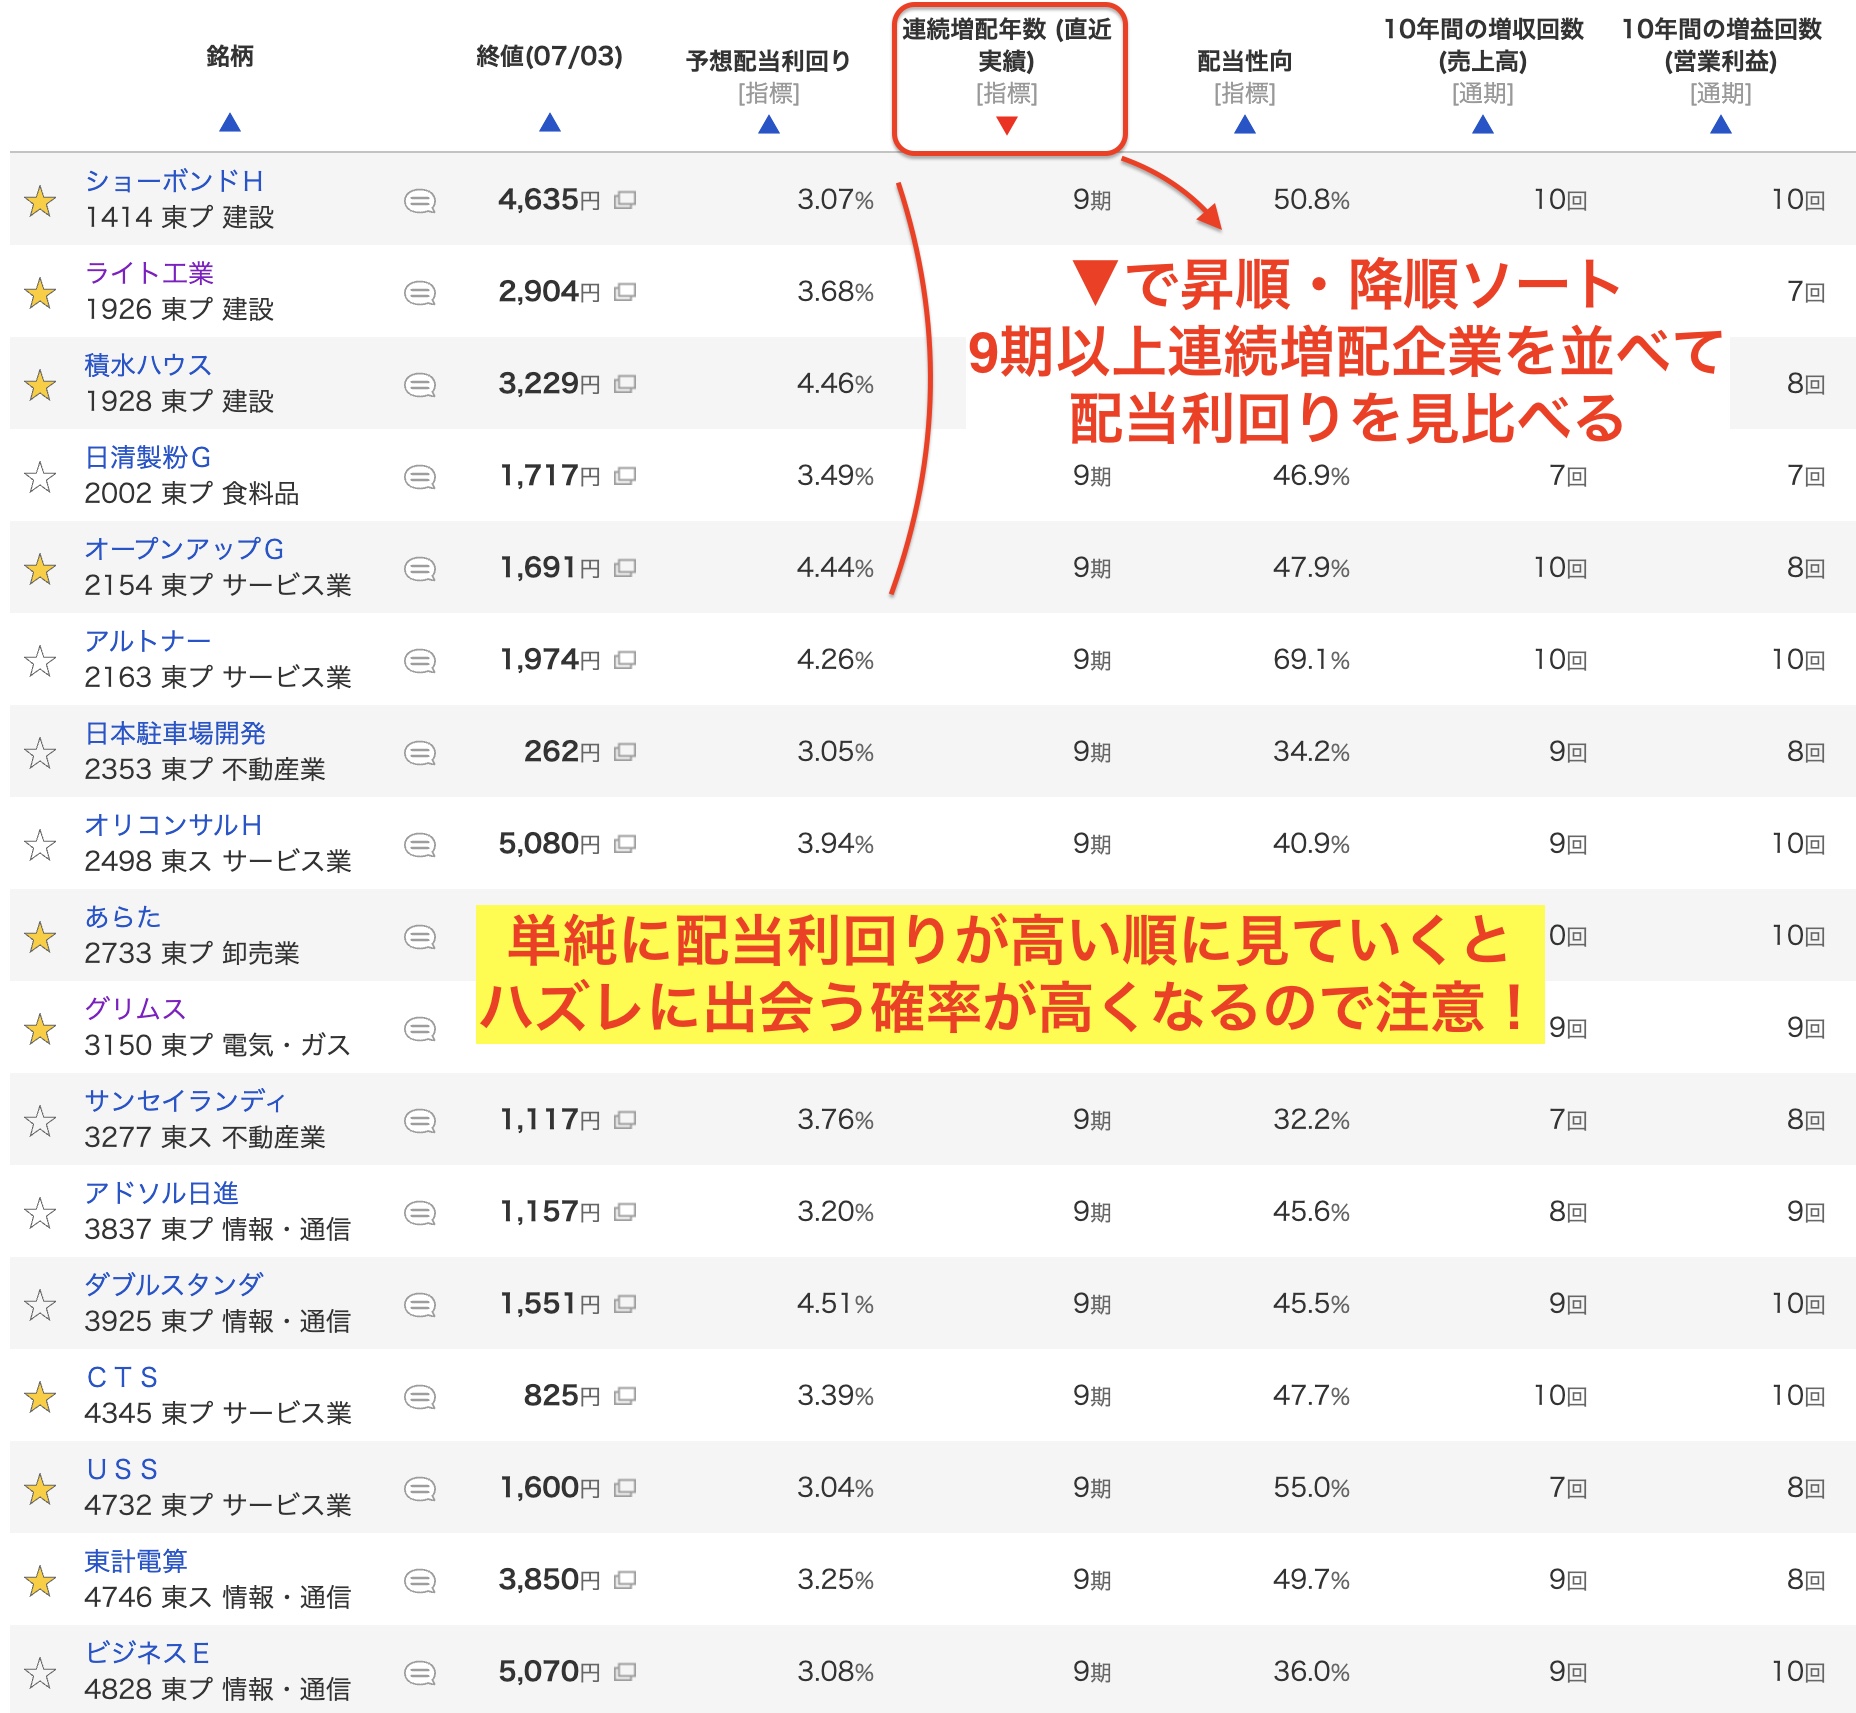Open comment bubble for 東計電算
This screenshot has width=1856, height=1713.
click(x=420, y=1581)
